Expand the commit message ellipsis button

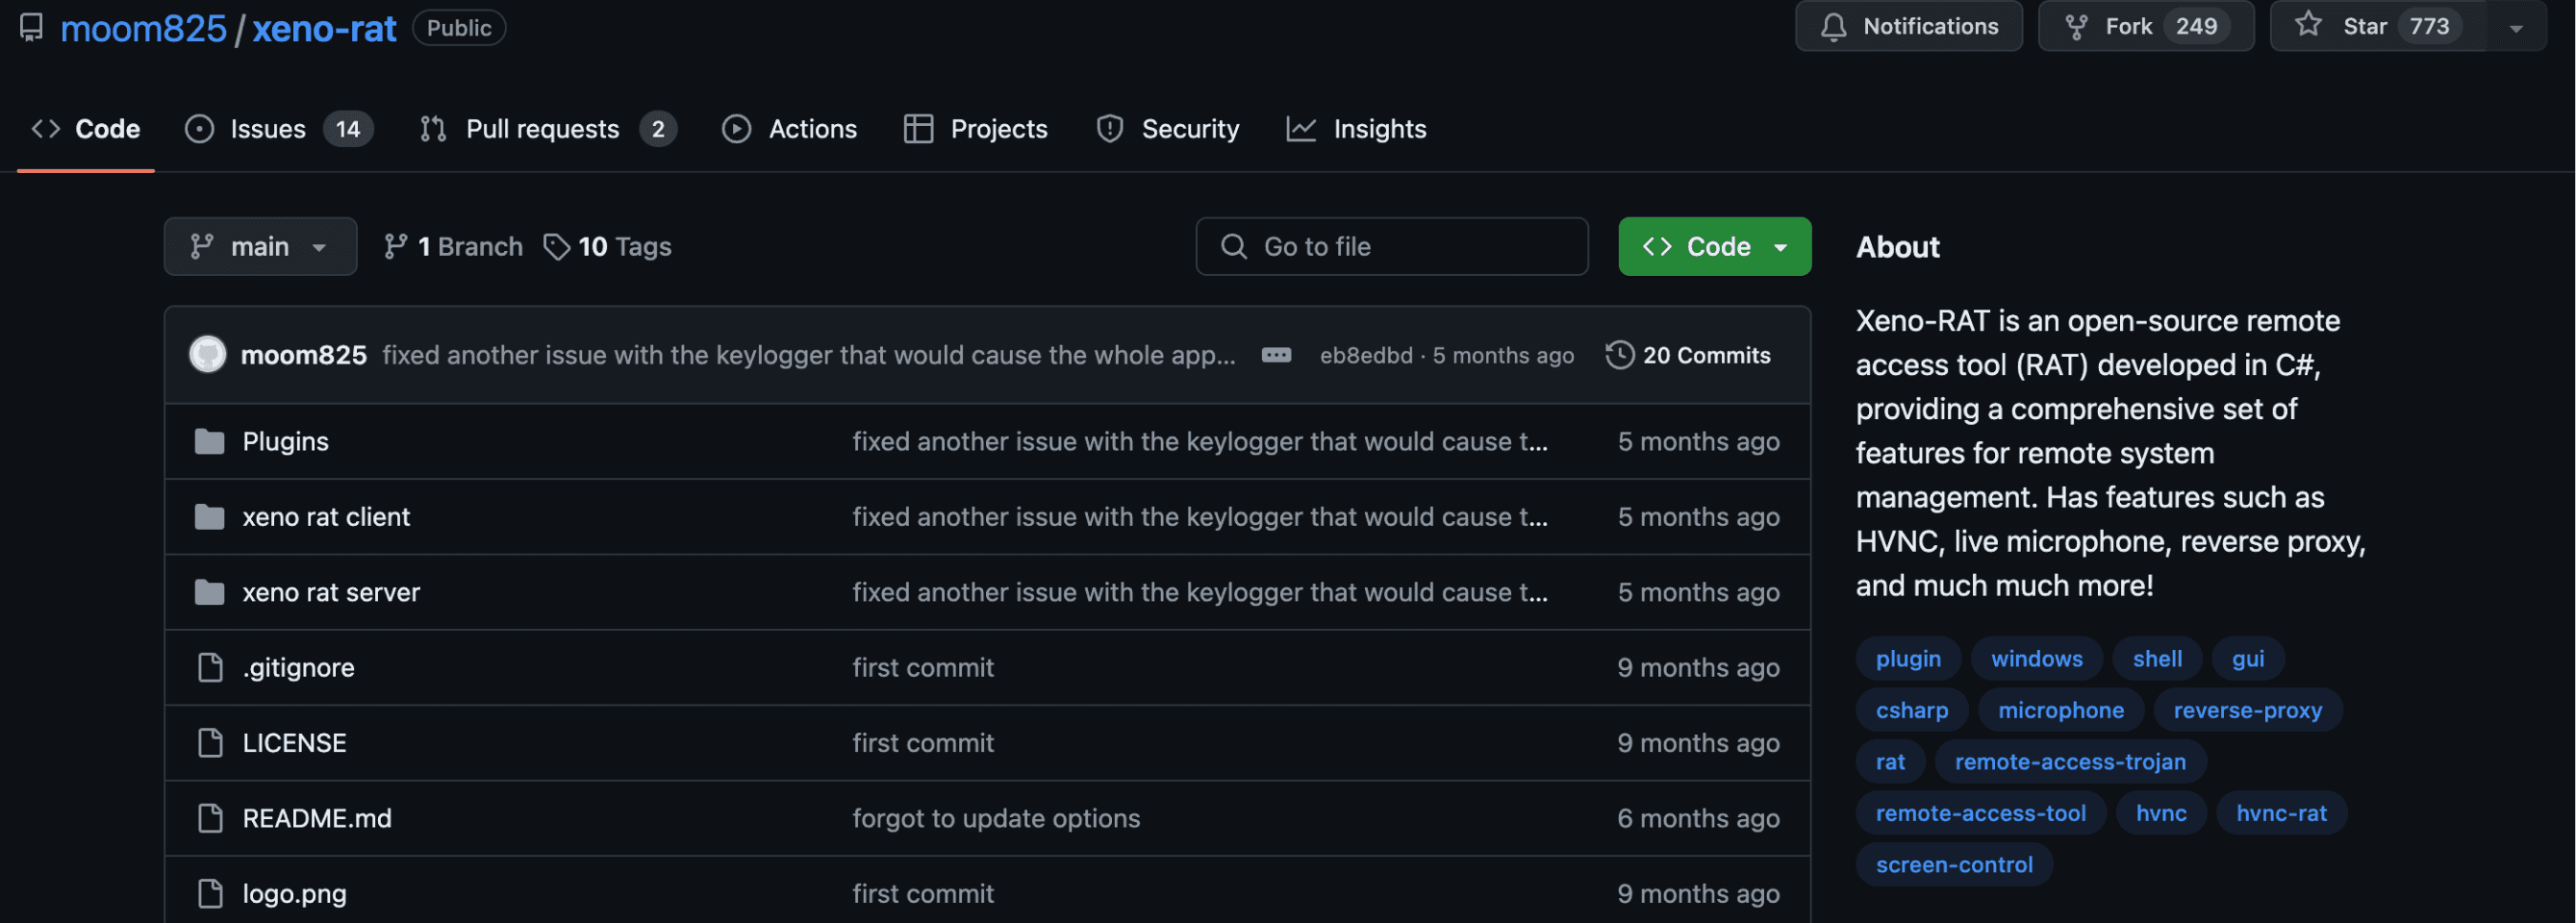1276,355
